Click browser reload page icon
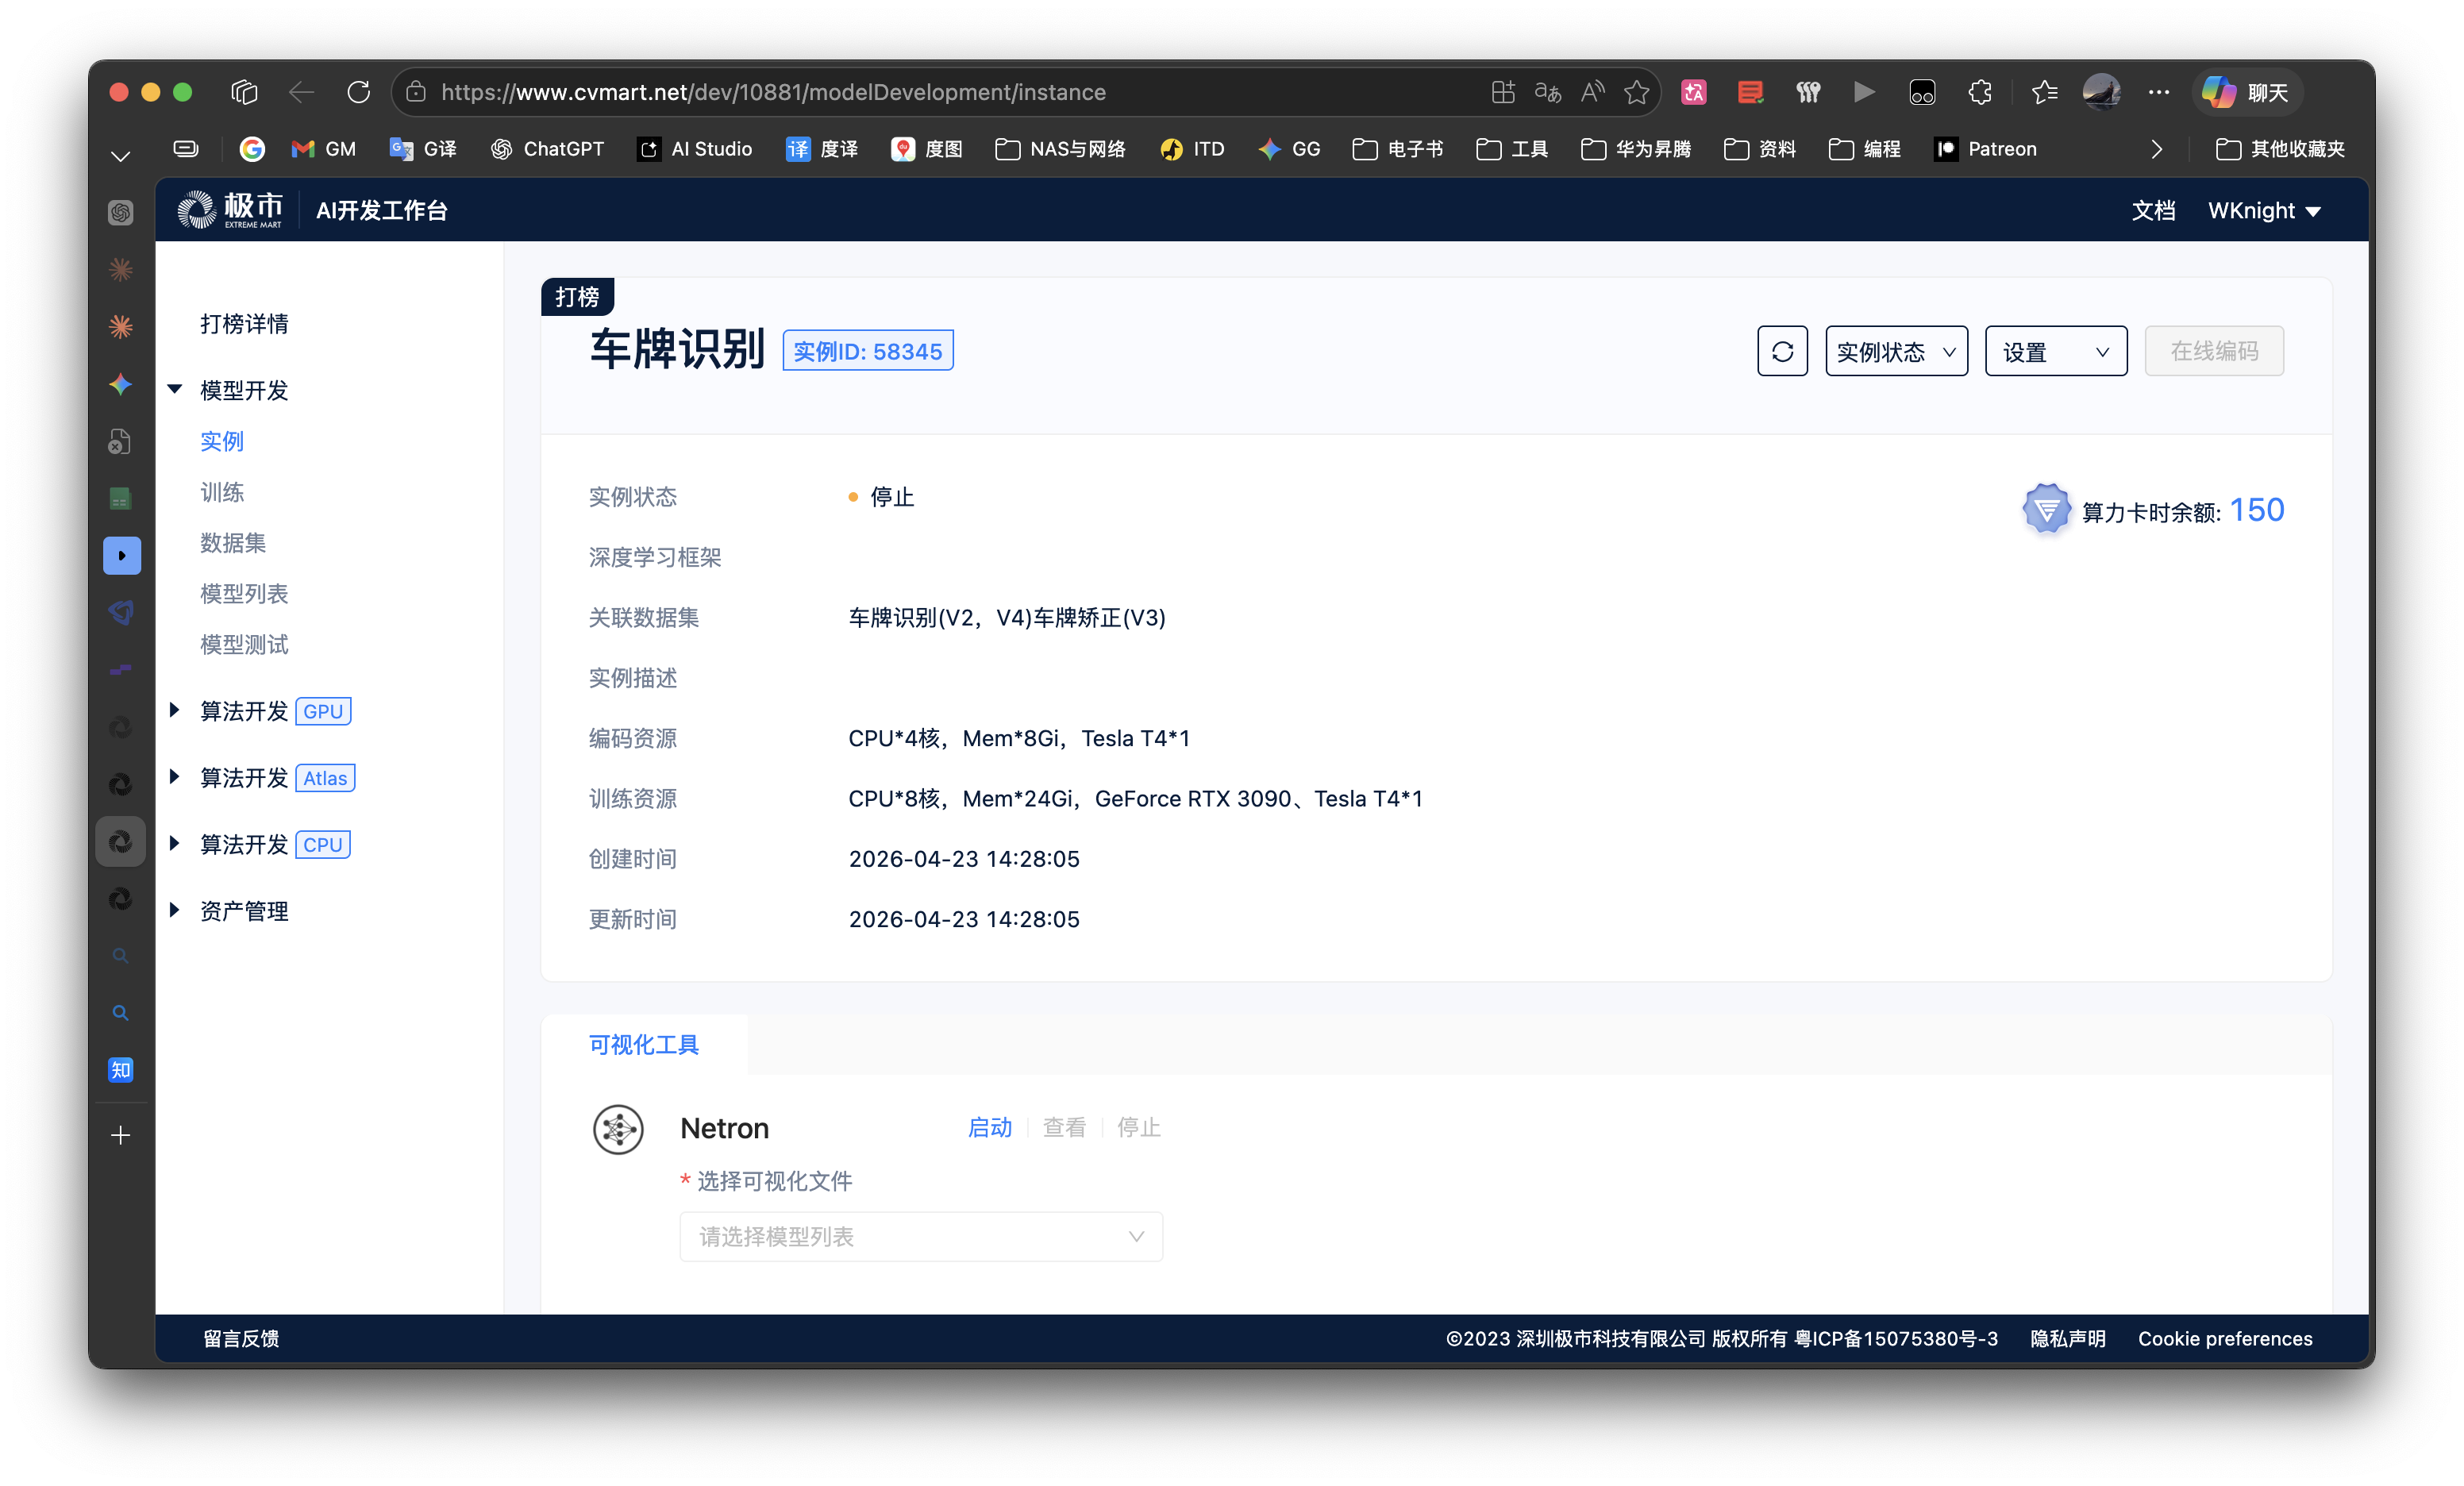The image size is (2464, 1486). (x=359, y=92)
